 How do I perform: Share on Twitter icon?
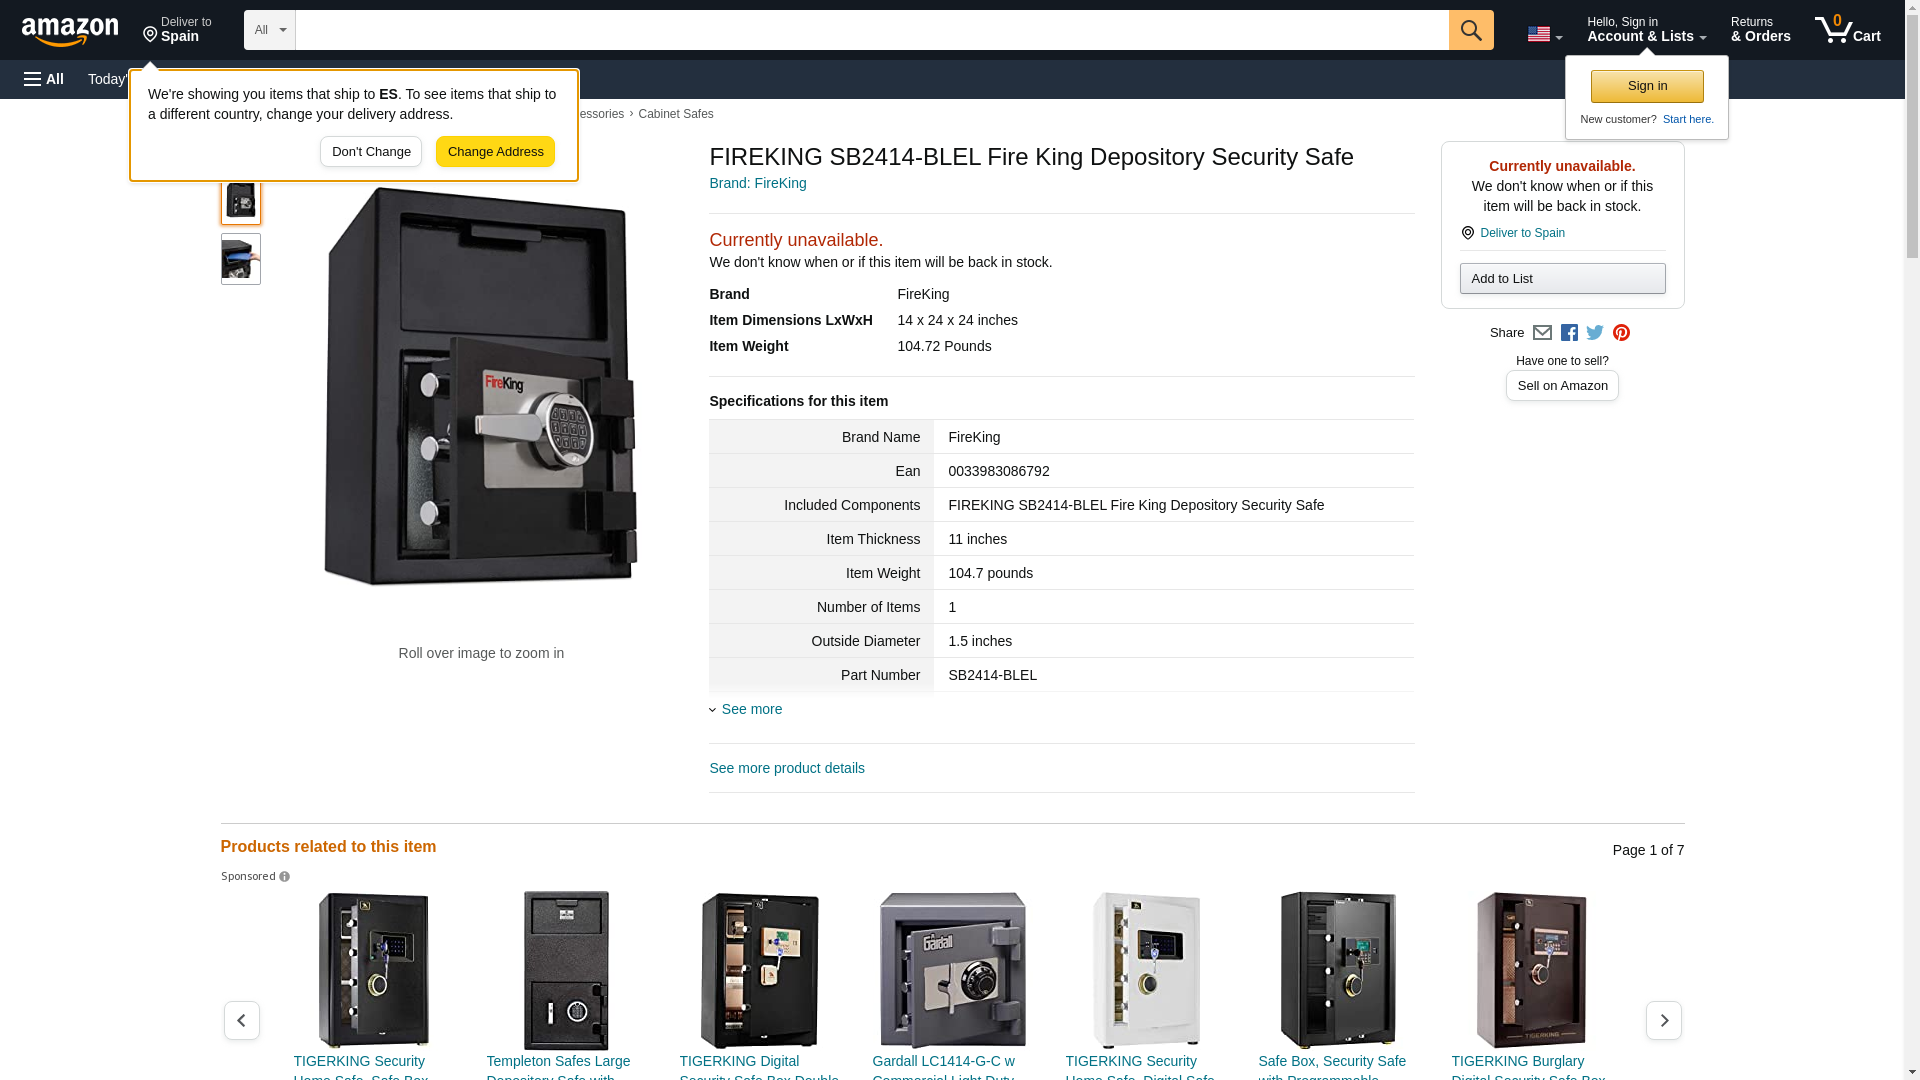click(1595, 333)
